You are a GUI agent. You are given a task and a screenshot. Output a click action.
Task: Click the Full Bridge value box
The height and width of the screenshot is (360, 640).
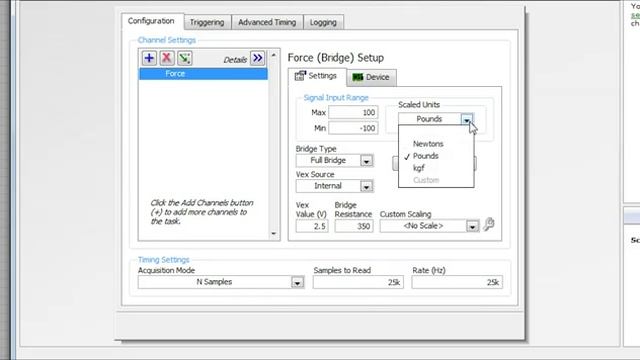[x=328, y=160]
